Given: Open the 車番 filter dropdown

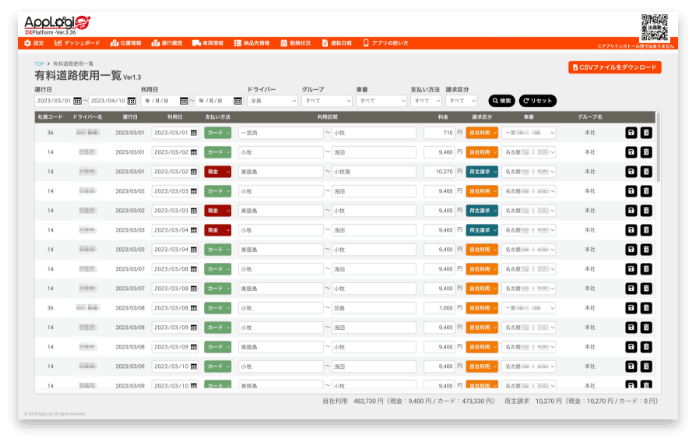Looking at the screenshot, I should (381, 101).
